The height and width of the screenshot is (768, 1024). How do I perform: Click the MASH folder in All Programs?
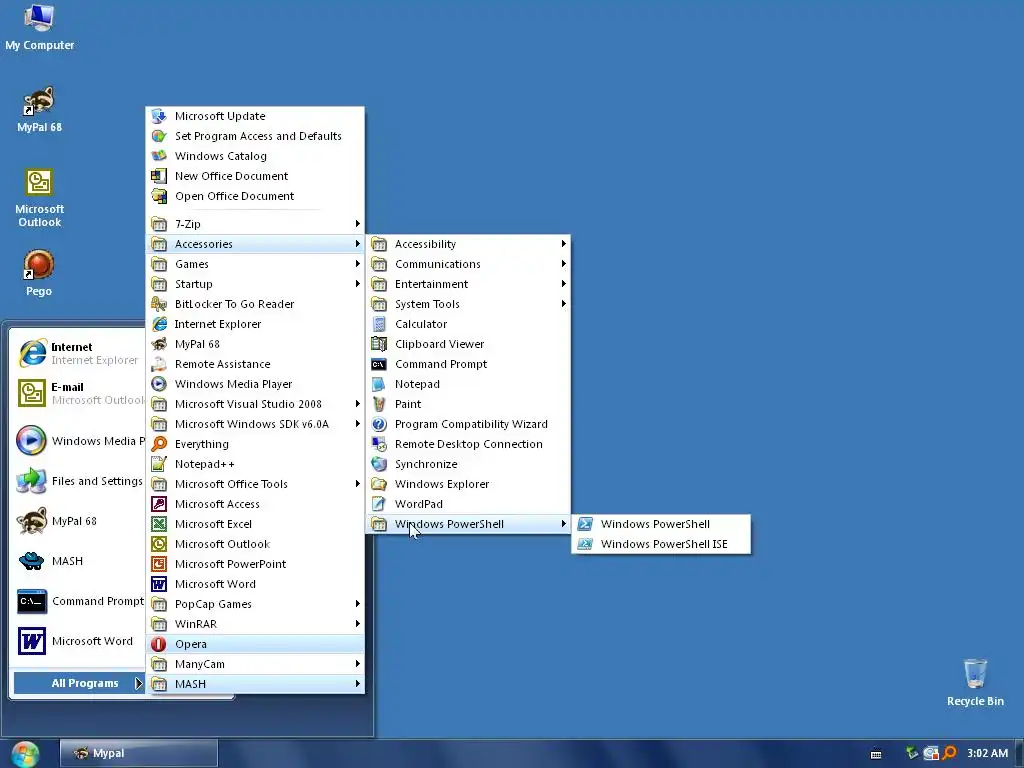pyautogui.click(x=255, y=684)
